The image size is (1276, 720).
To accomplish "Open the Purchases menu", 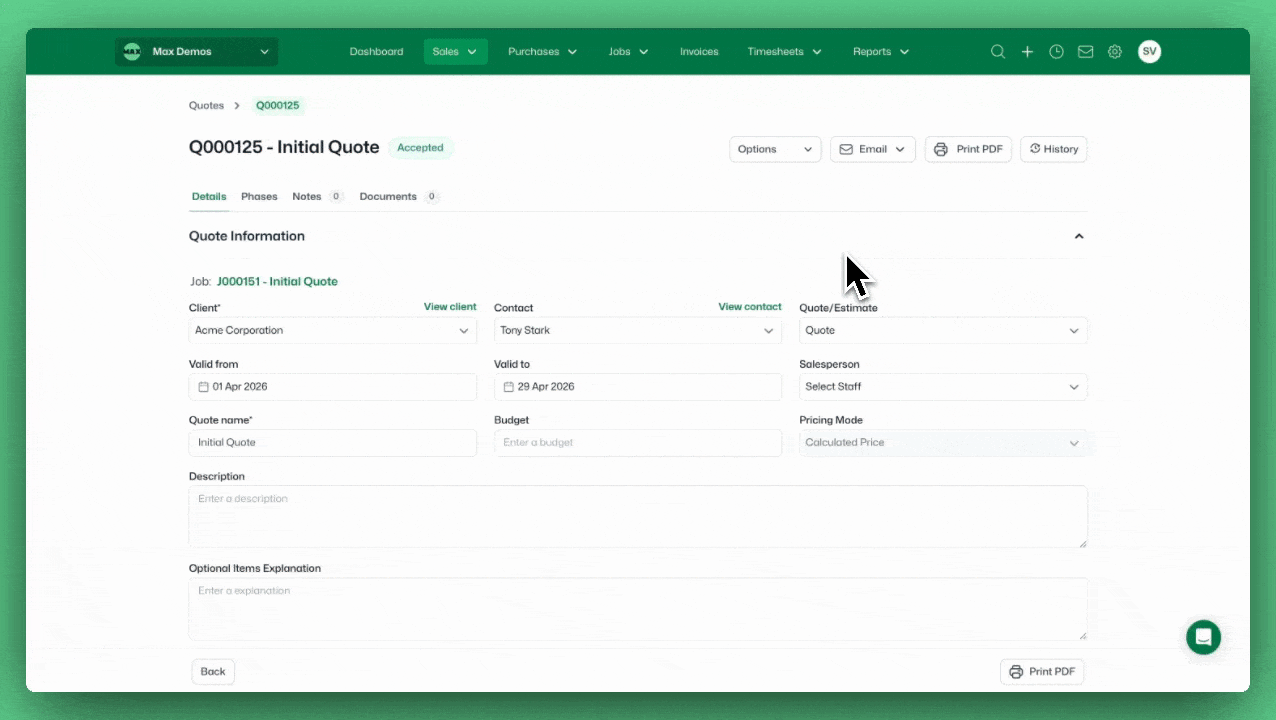I will tap(542, 52).
